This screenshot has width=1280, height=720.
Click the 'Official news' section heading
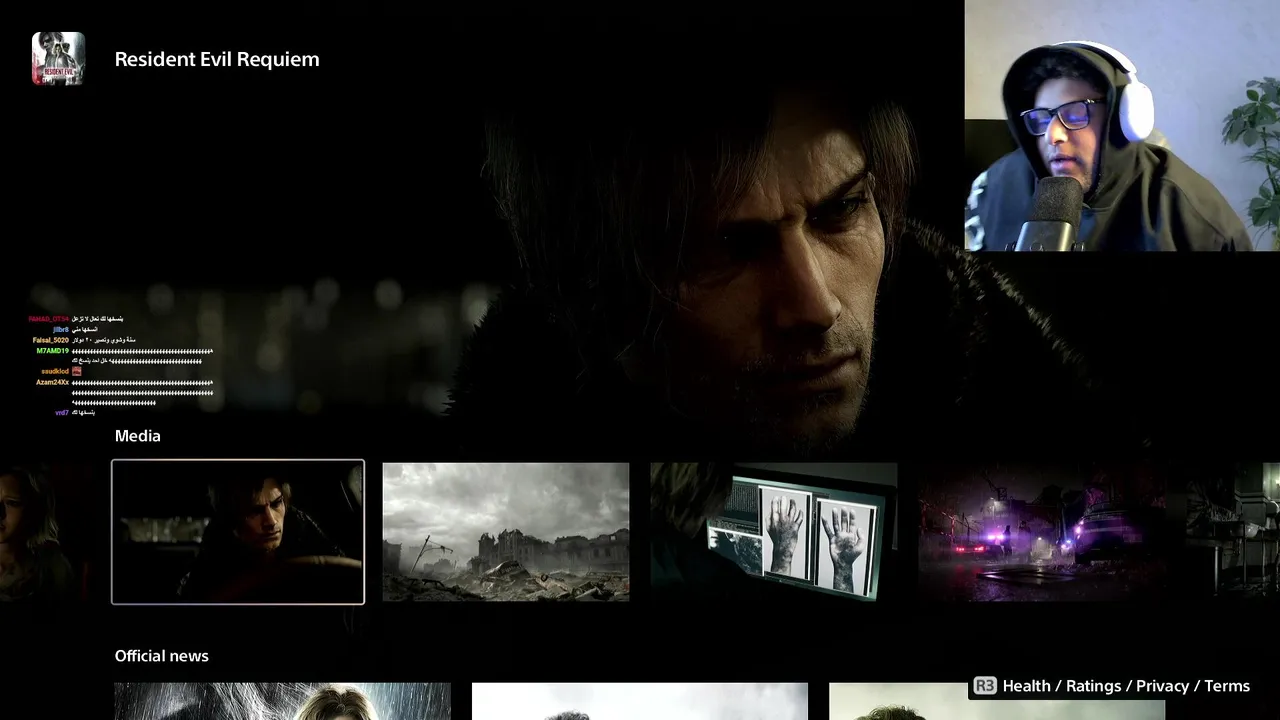point(162,656)
